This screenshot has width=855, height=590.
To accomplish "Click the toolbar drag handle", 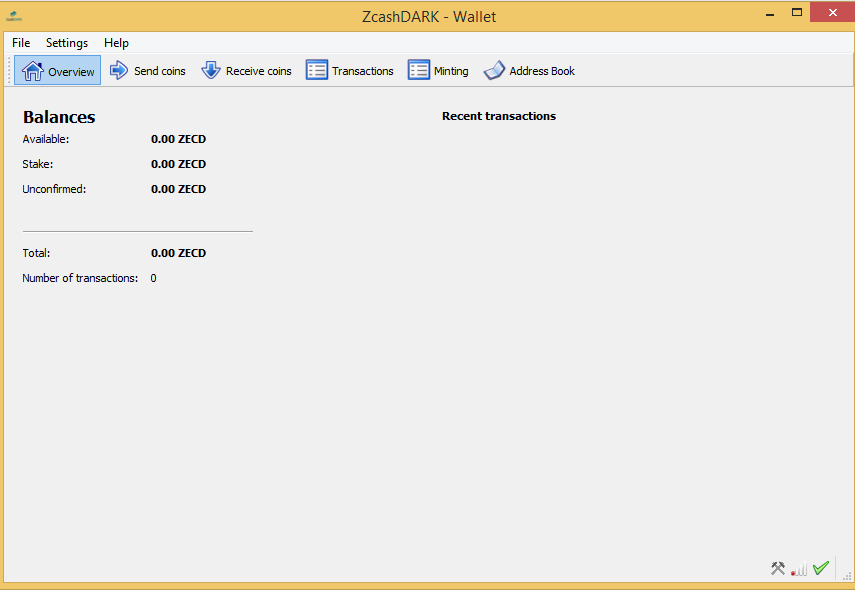I will click(x=9, y=70).
